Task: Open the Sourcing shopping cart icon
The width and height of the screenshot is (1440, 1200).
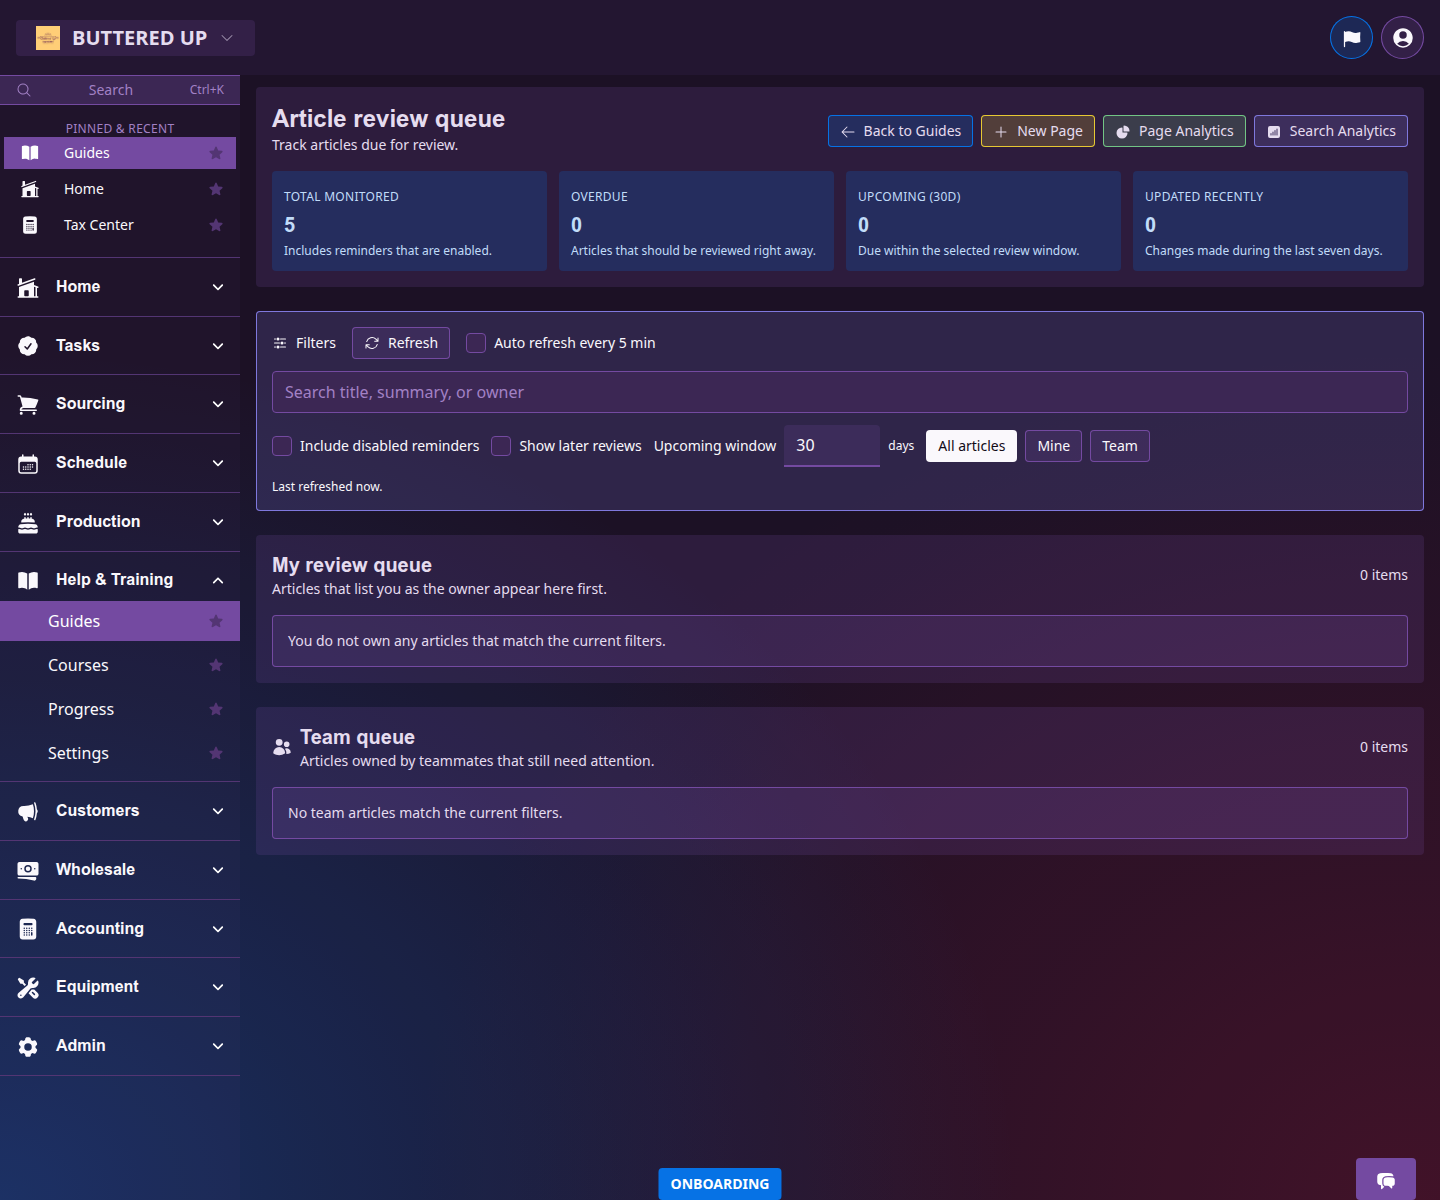Action: (28, 404)
